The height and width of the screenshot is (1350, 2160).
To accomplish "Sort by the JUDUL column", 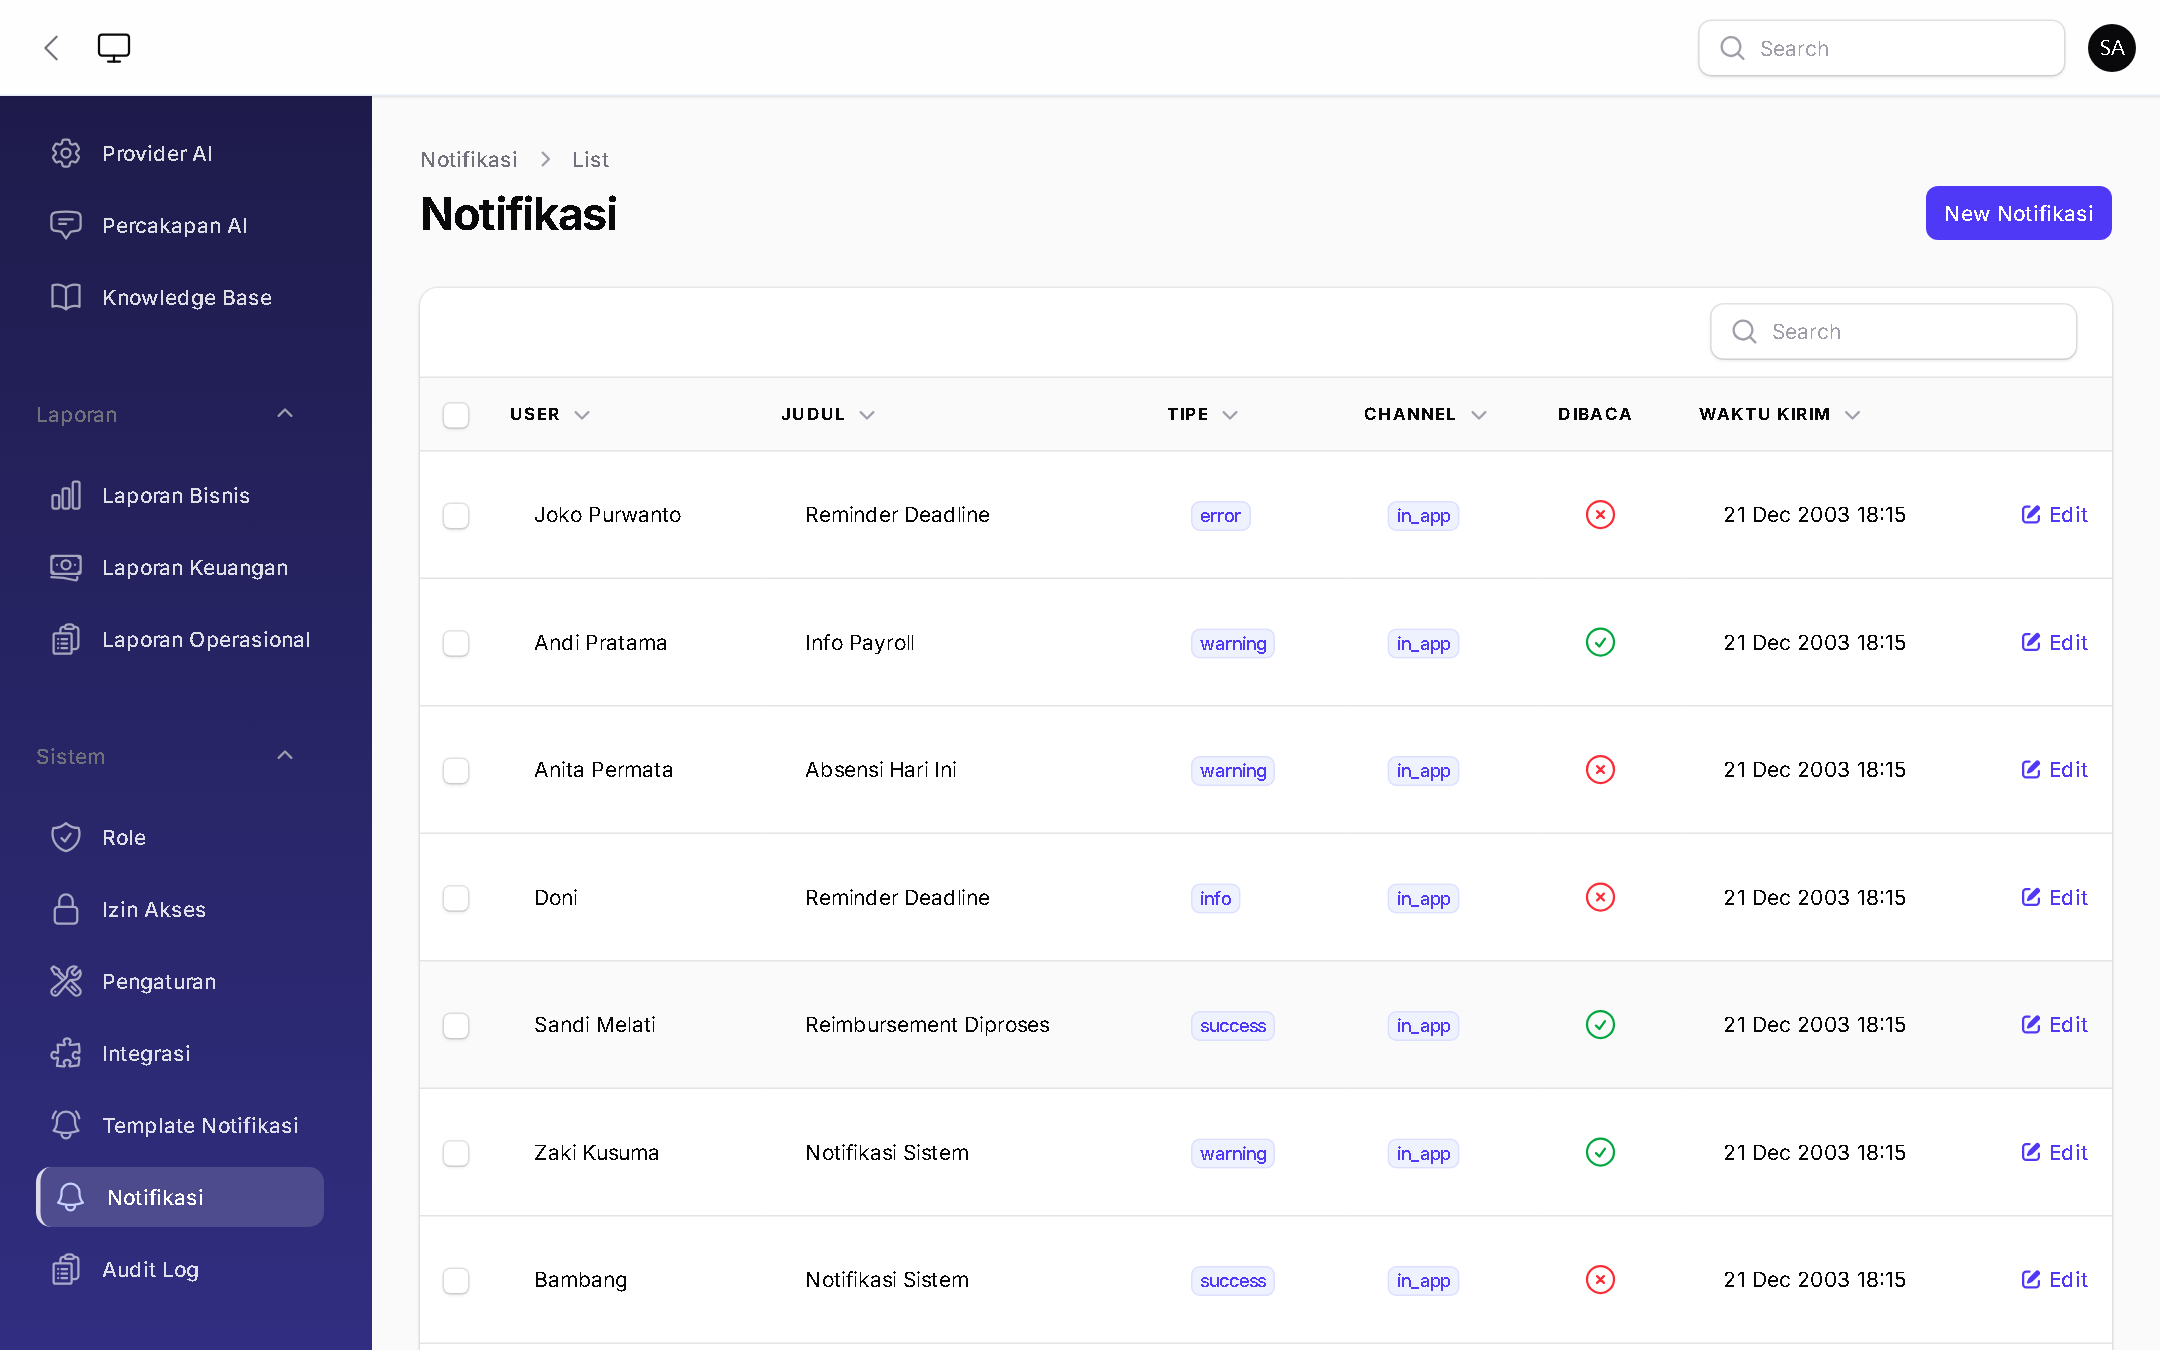I will coord(828,414).
